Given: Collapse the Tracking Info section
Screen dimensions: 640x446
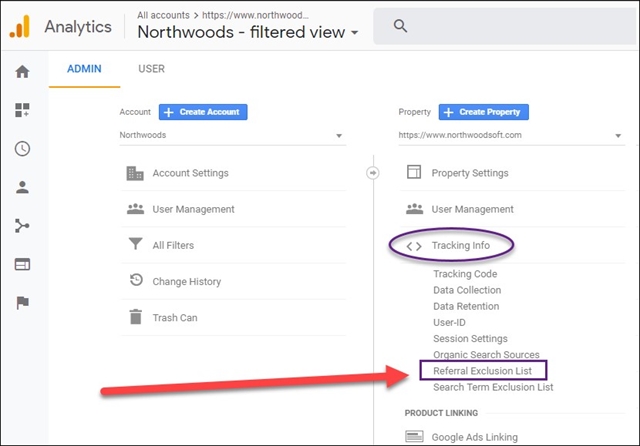Looking at the screenshot, I should point(460,245).
